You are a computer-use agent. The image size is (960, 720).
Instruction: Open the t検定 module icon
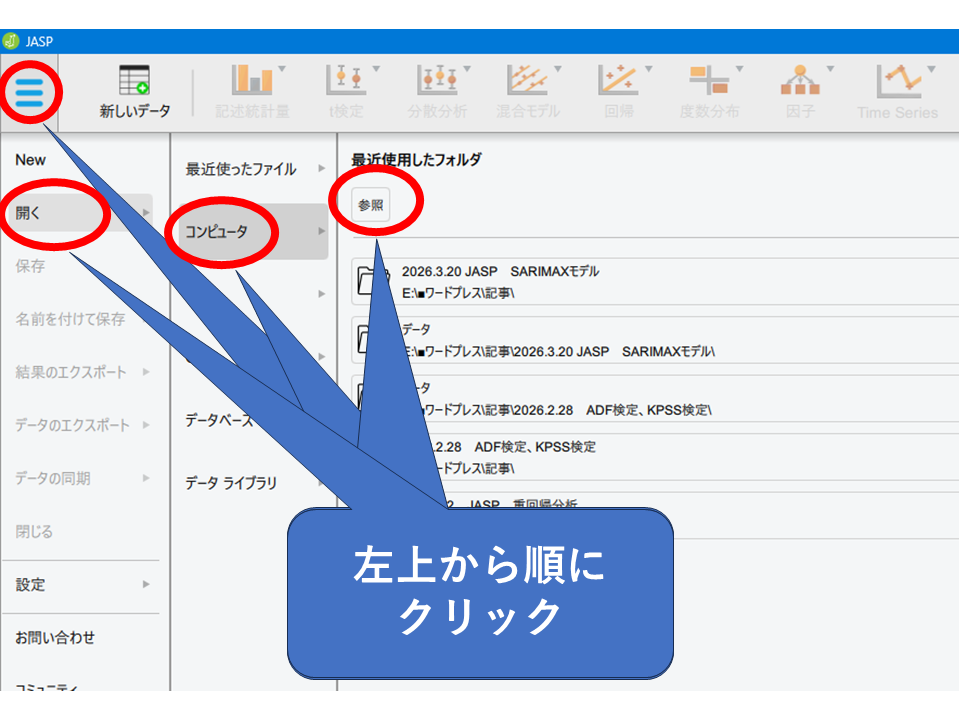(346, 91)
